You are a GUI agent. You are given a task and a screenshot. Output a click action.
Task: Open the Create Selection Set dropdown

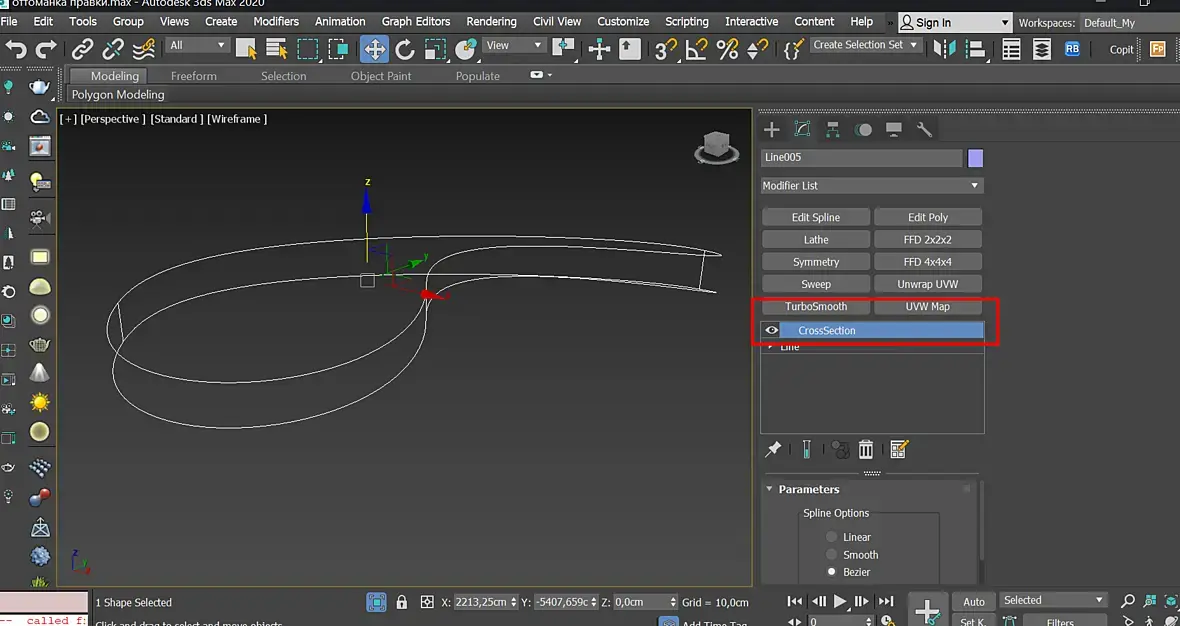(866, 45)
